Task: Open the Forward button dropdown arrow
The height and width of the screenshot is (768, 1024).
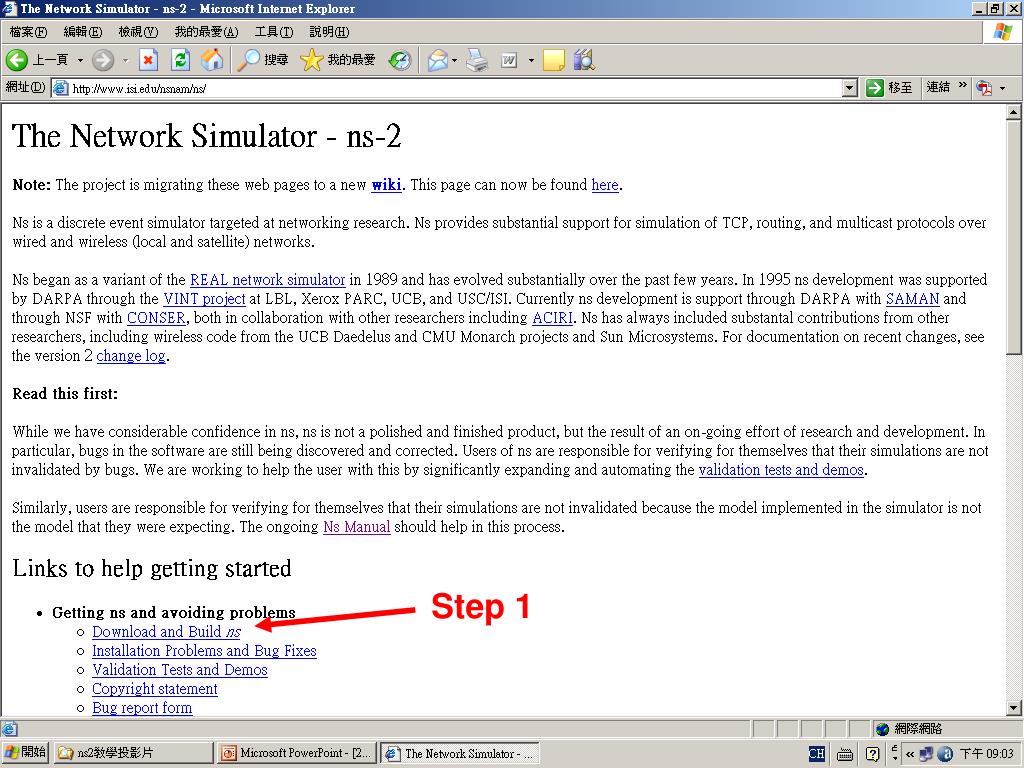Action: coord(125,61)
